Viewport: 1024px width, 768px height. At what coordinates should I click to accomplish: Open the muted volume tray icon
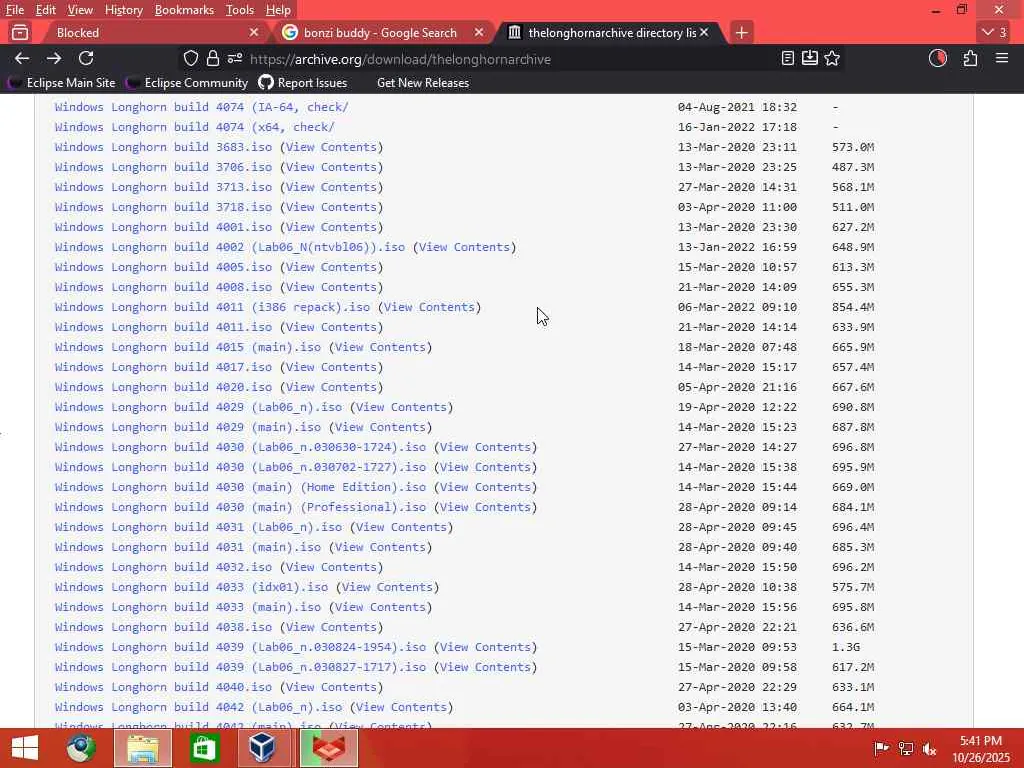[929, 748]
